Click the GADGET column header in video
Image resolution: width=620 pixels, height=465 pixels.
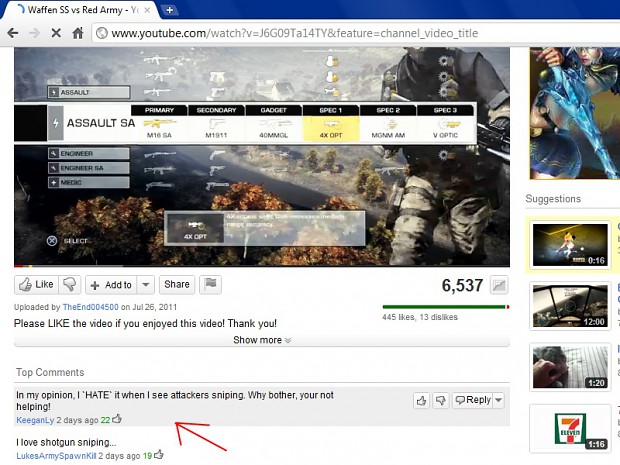coord(274,110)
